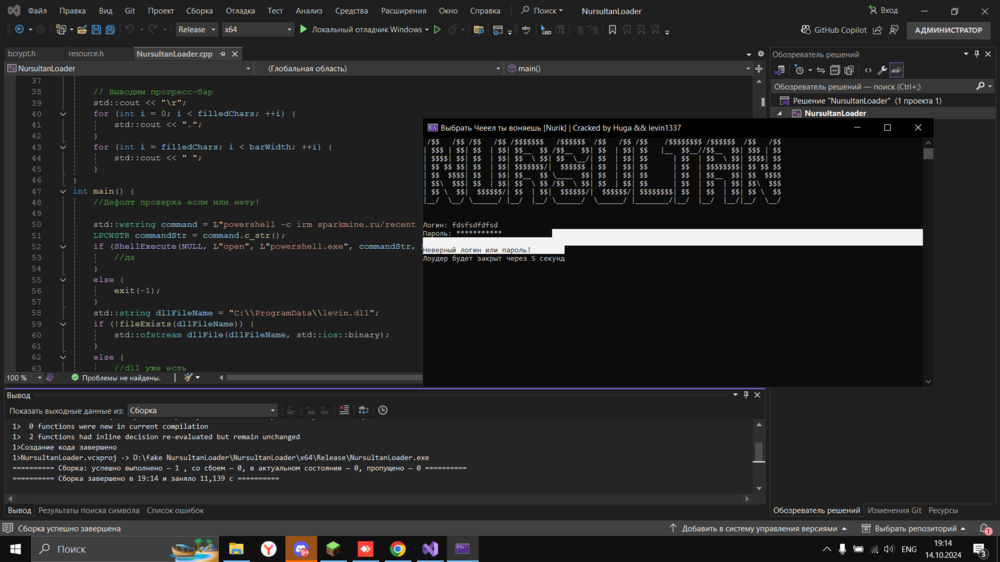Click the Solution Explorer search field

coord(872,86)
